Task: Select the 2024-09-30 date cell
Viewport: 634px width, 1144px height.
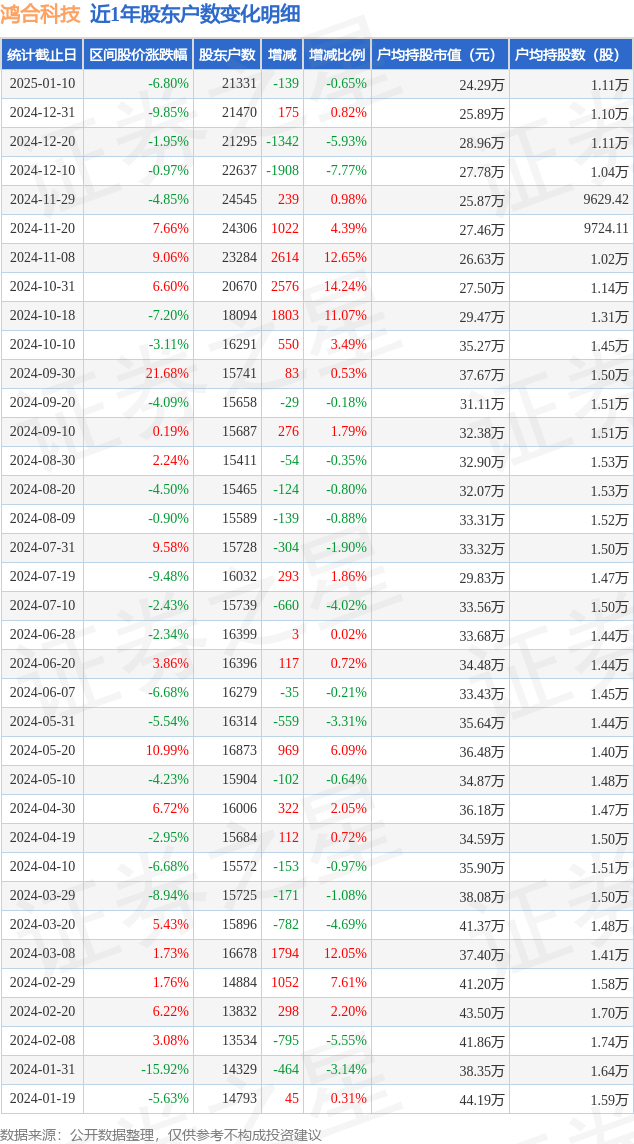Action: click(42, 374)
